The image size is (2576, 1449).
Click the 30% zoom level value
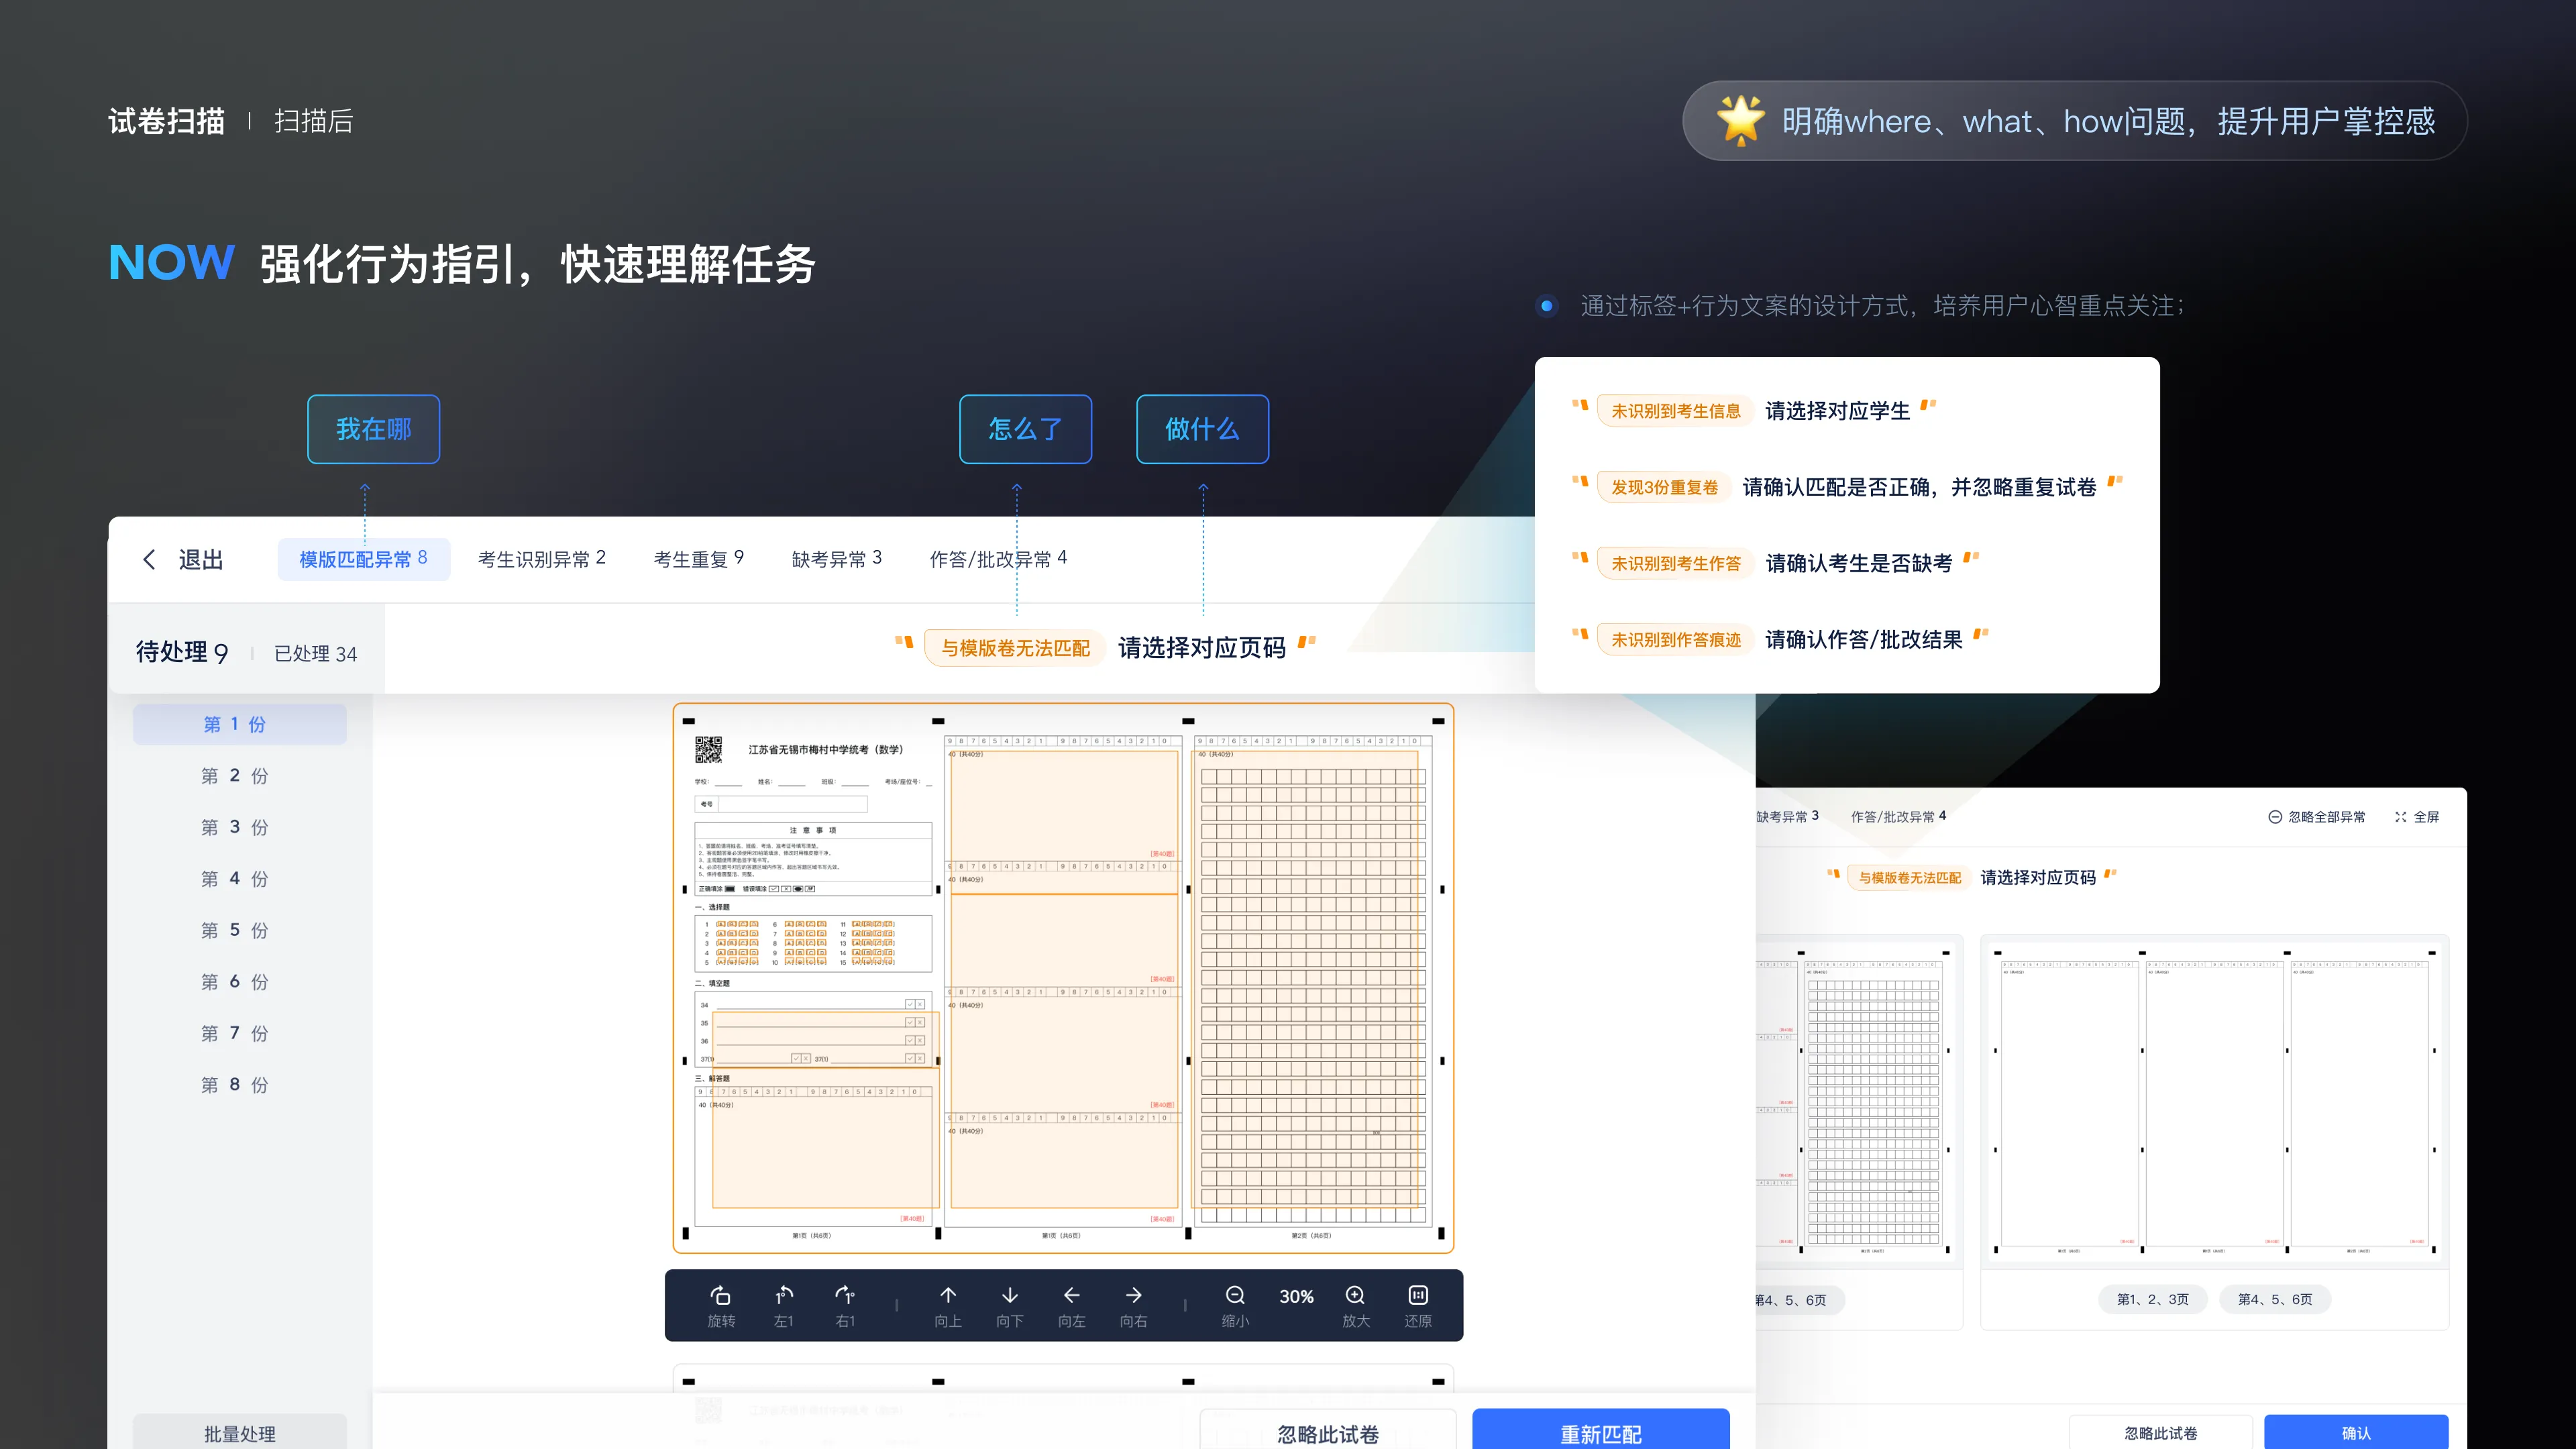(1296, 1296)
